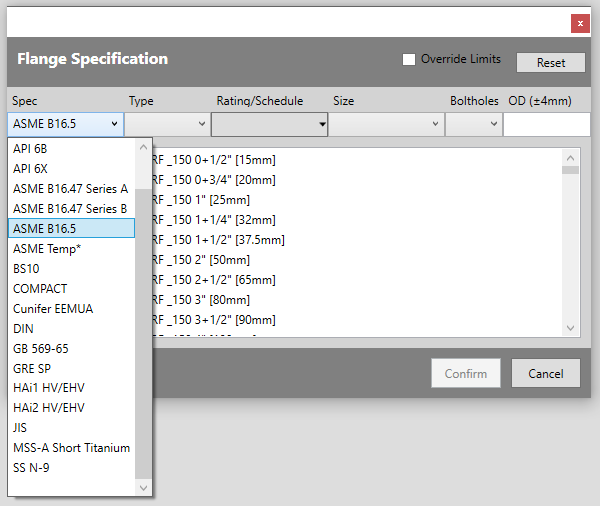
Task: Pick HAi2 HV/EHV in the list
Action: (72, 408)
